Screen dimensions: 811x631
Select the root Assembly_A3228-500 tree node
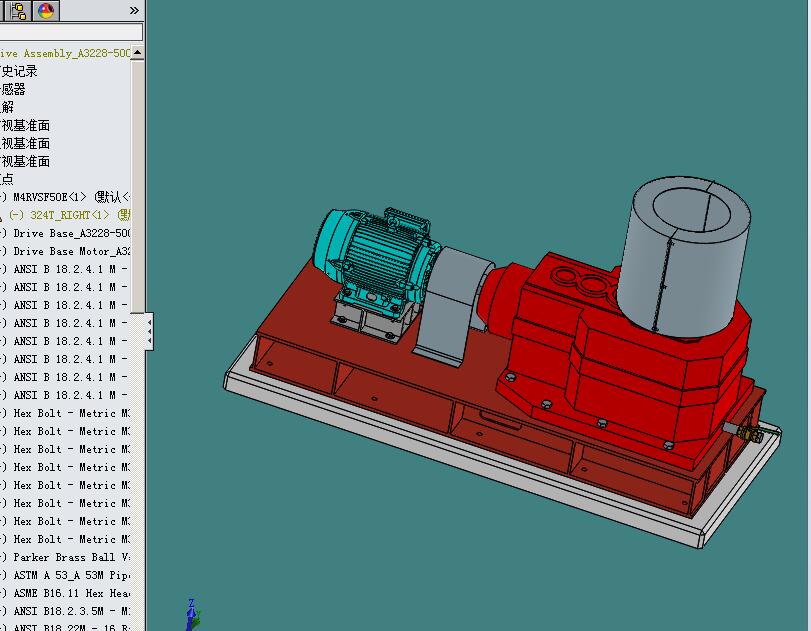65,53
